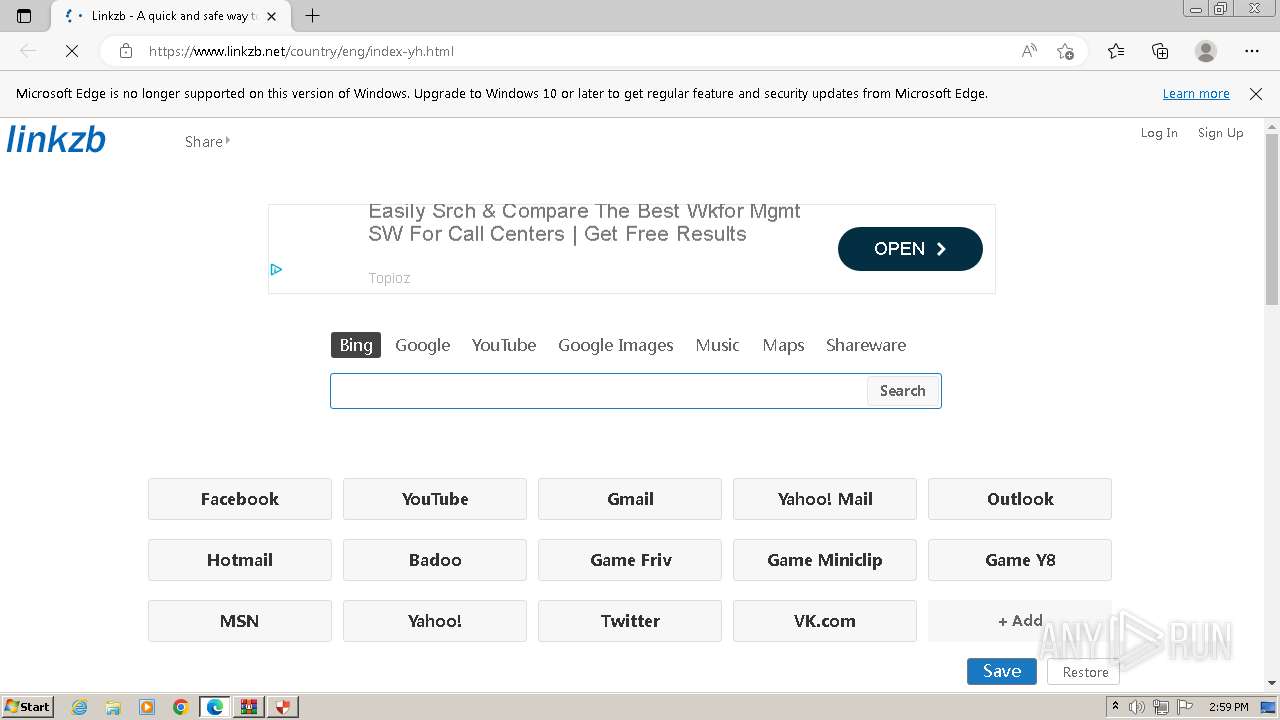Viewport: 1280px width, 720px height.
Task: Click the linkzb logo
Action: coord(56,139)
